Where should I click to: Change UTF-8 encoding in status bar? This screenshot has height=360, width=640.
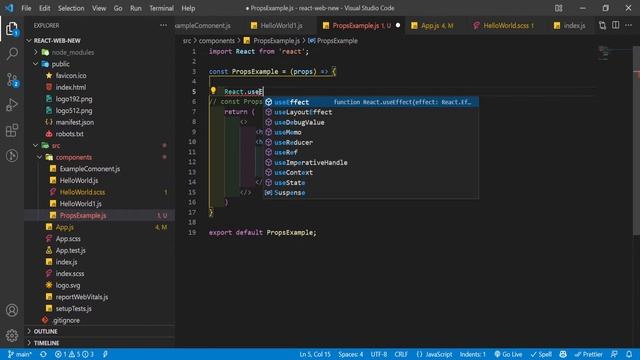click(379, 354)
